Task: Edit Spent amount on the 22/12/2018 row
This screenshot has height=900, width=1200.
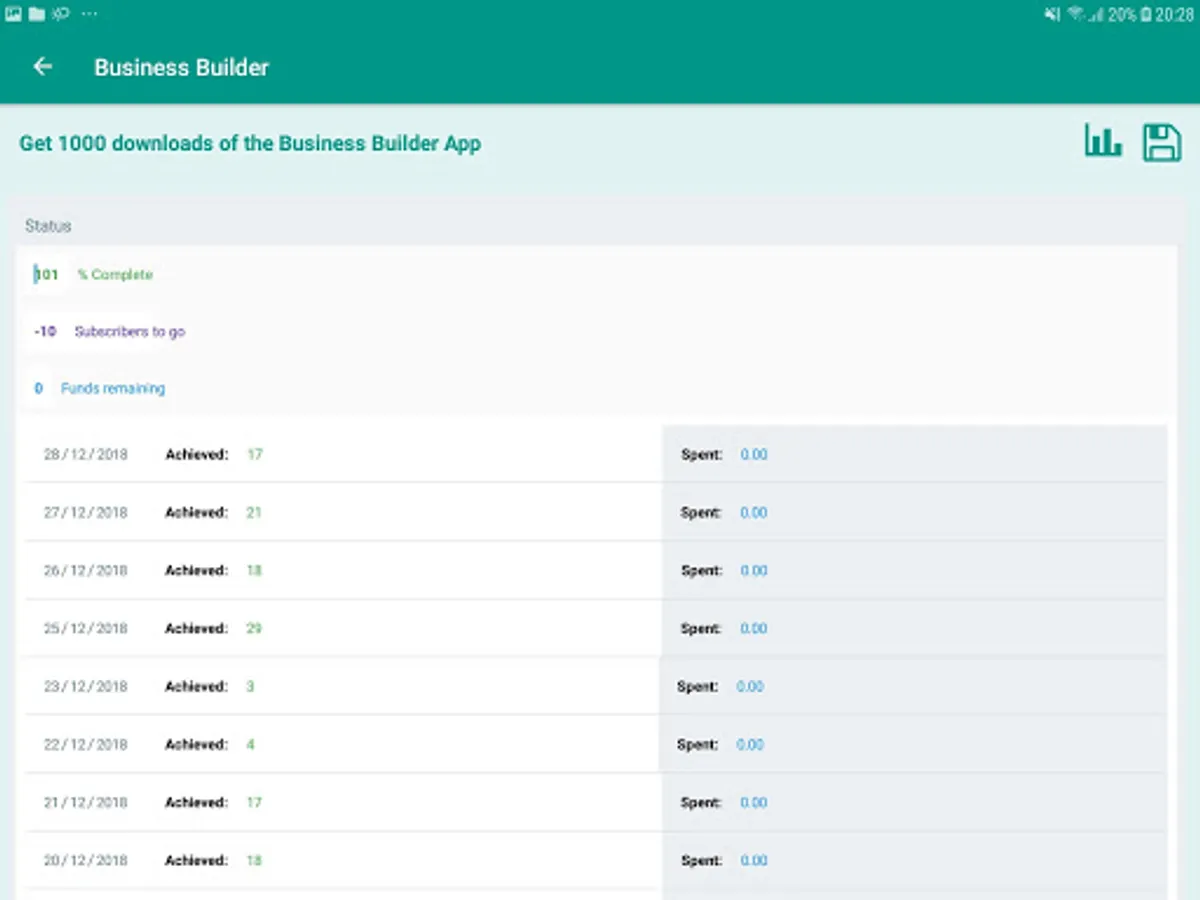Action: coord(749,745)
